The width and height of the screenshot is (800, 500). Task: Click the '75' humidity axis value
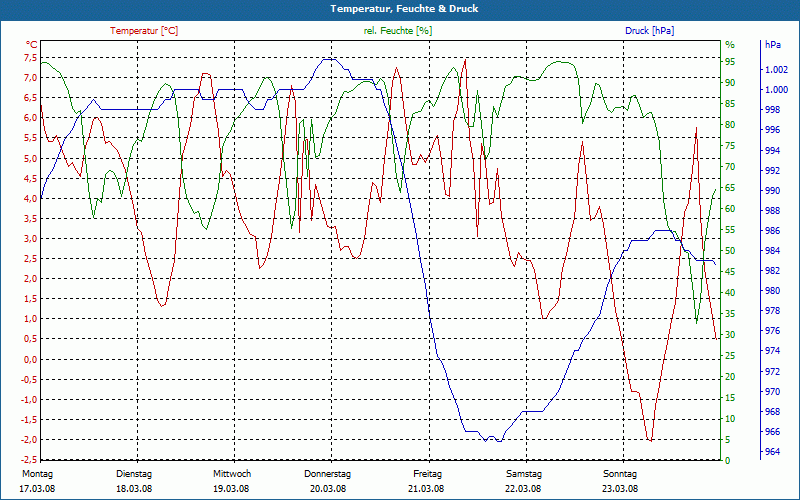[x=731, y=146]
